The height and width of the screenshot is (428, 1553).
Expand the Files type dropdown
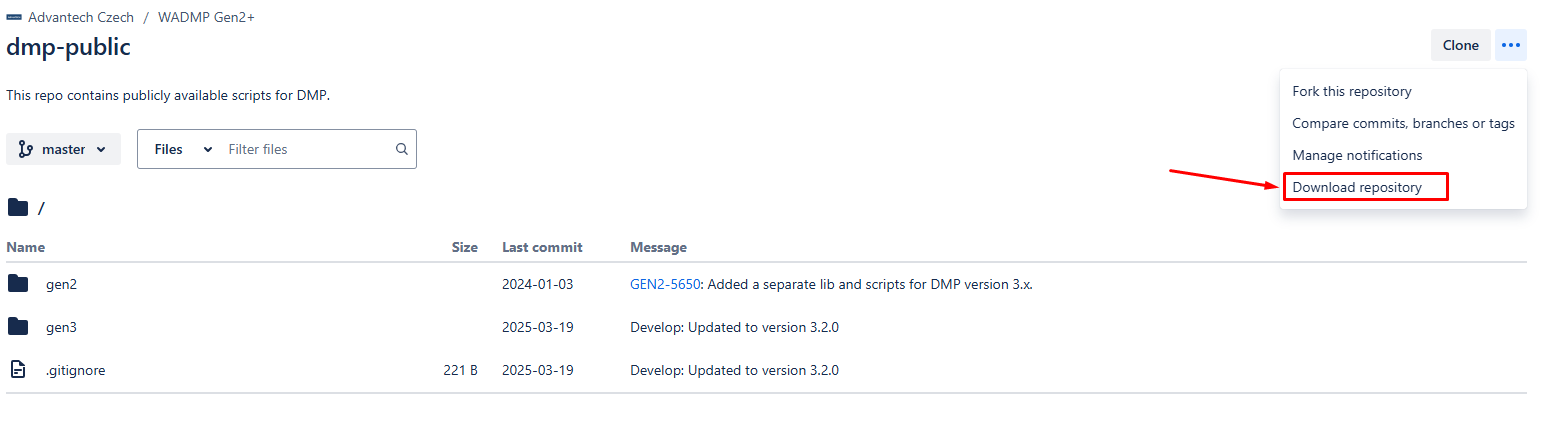[183, 149]
